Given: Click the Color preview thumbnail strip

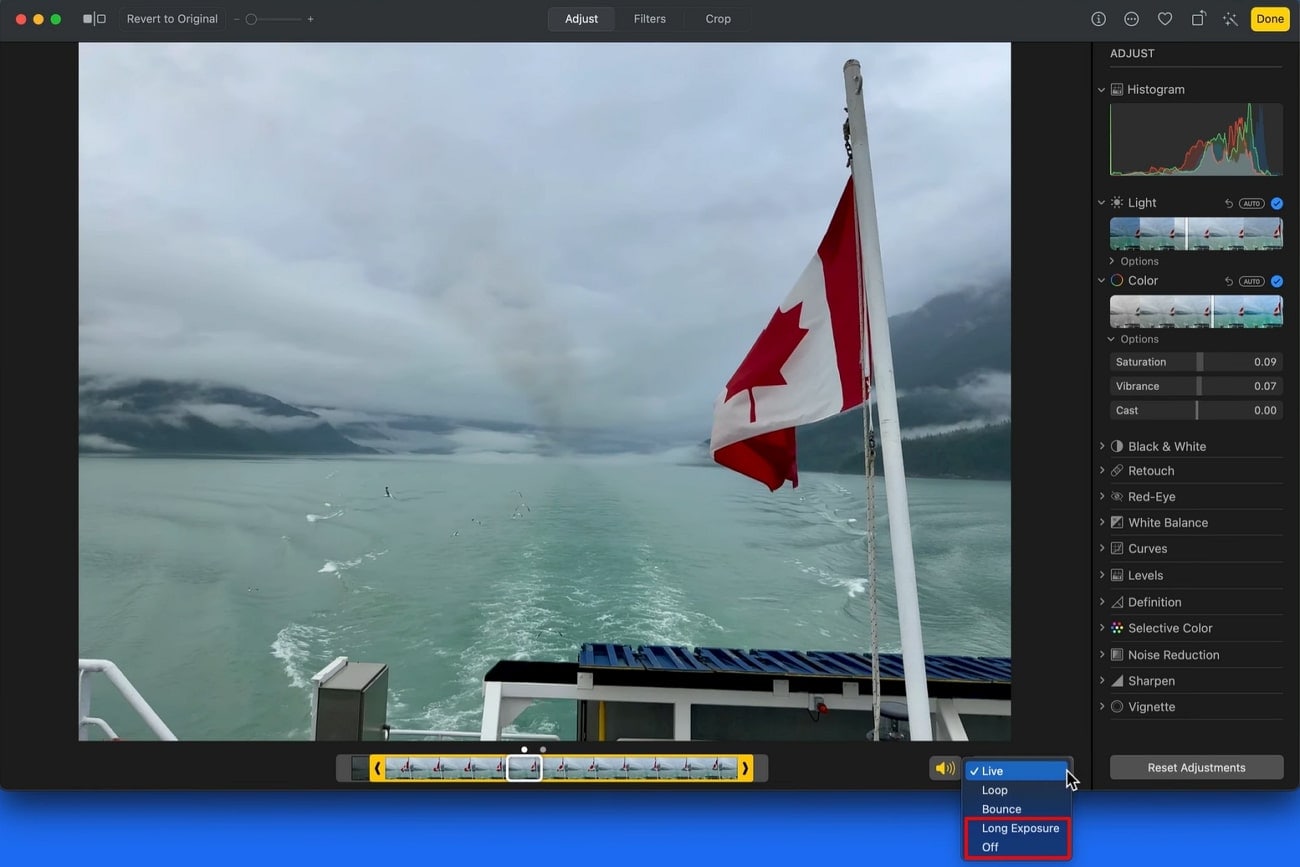Looking at the screenshot, I should pyautogui.click(x=1196, y=311).
